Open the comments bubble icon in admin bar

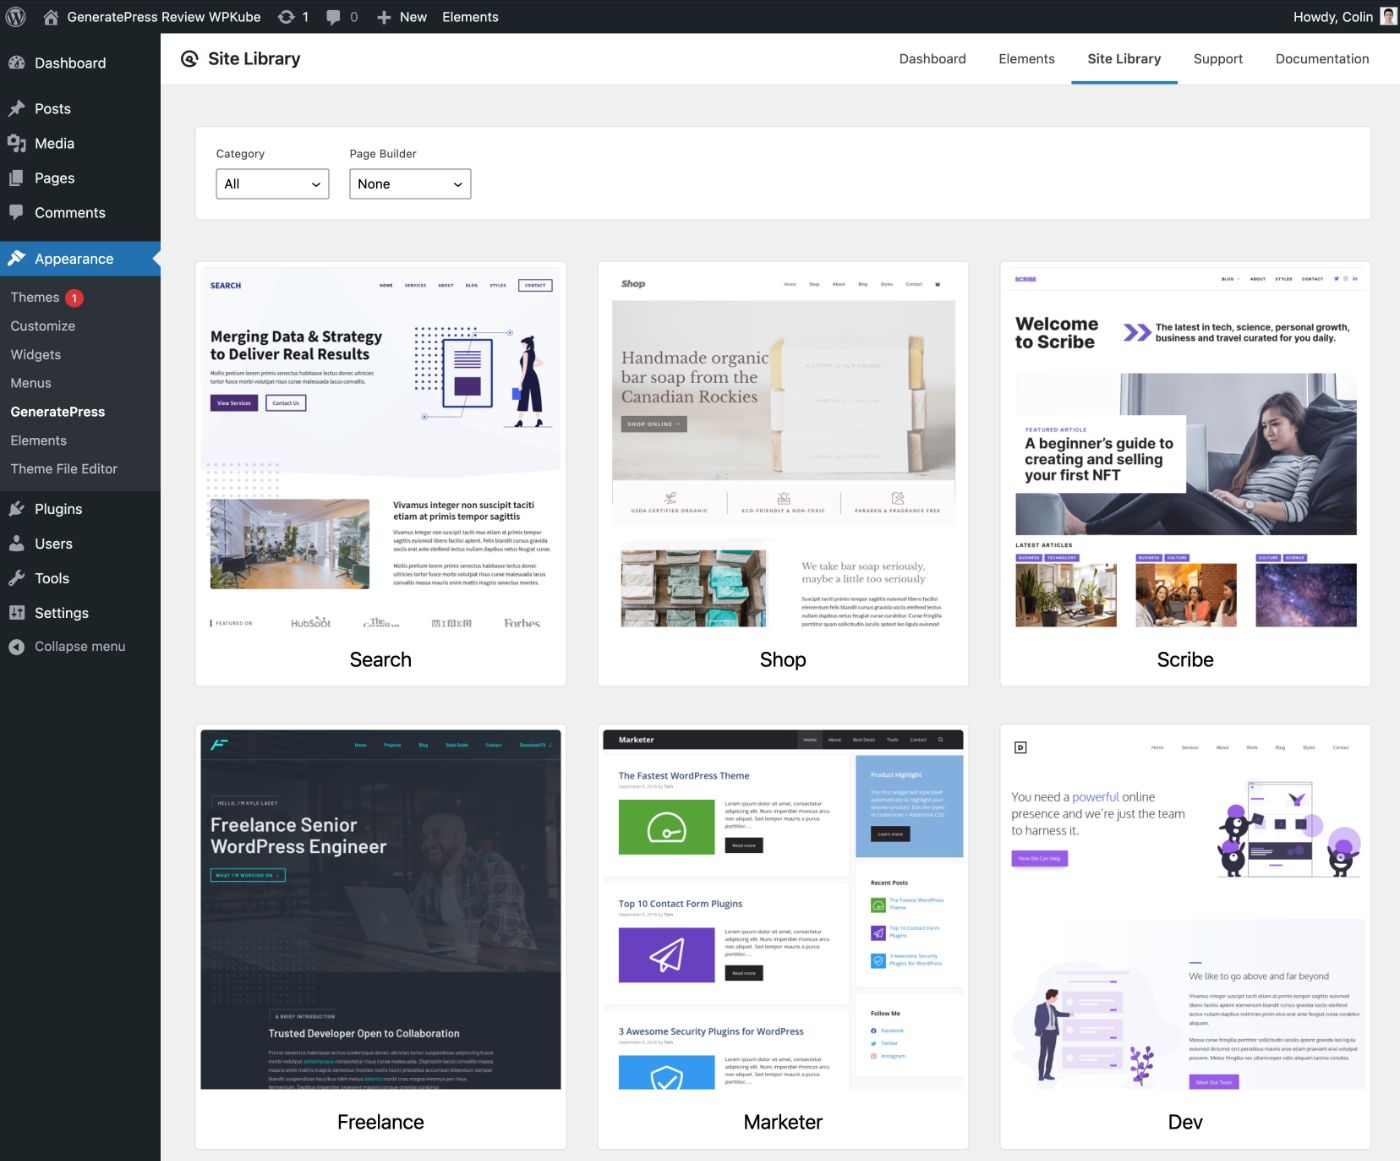click(x=333, y=17)
